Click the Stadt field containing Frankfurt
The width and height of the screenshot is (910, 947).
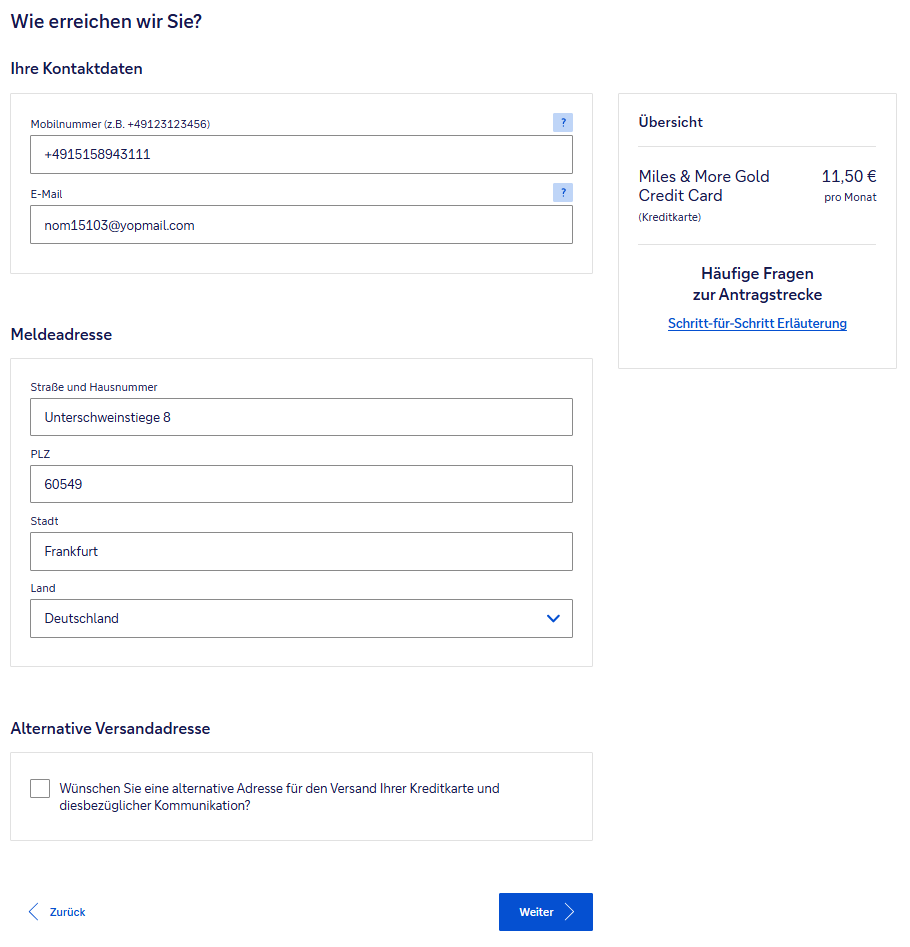(x=300, y=551)
